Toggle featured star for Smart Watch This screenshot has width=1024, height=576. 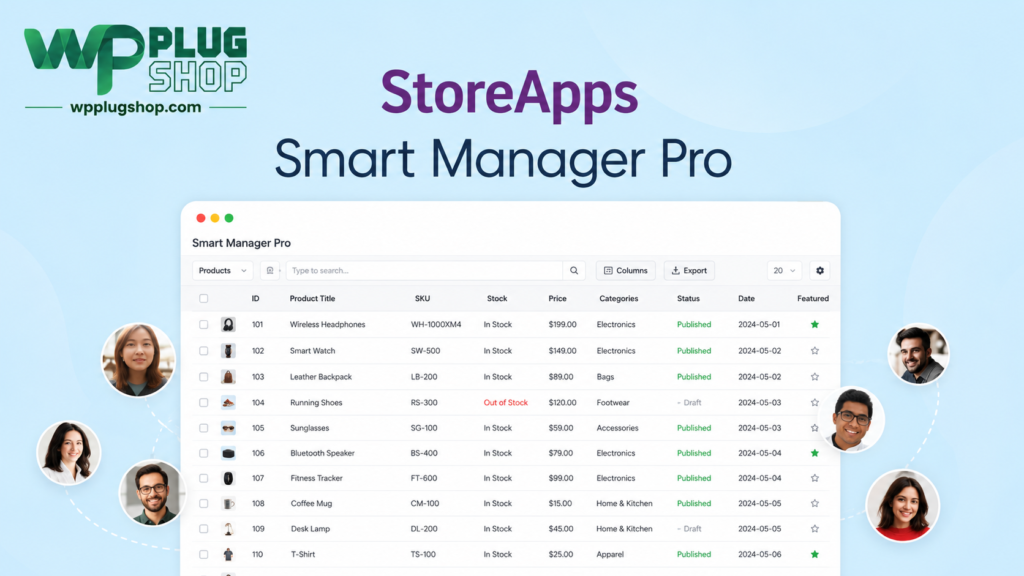(x=814, y=351)
